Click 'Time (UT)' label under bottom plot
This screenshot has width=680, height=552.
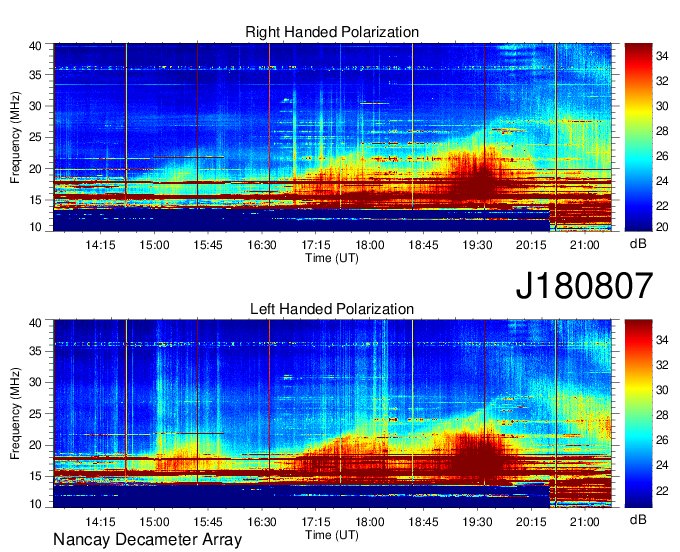tap(332, 535)
